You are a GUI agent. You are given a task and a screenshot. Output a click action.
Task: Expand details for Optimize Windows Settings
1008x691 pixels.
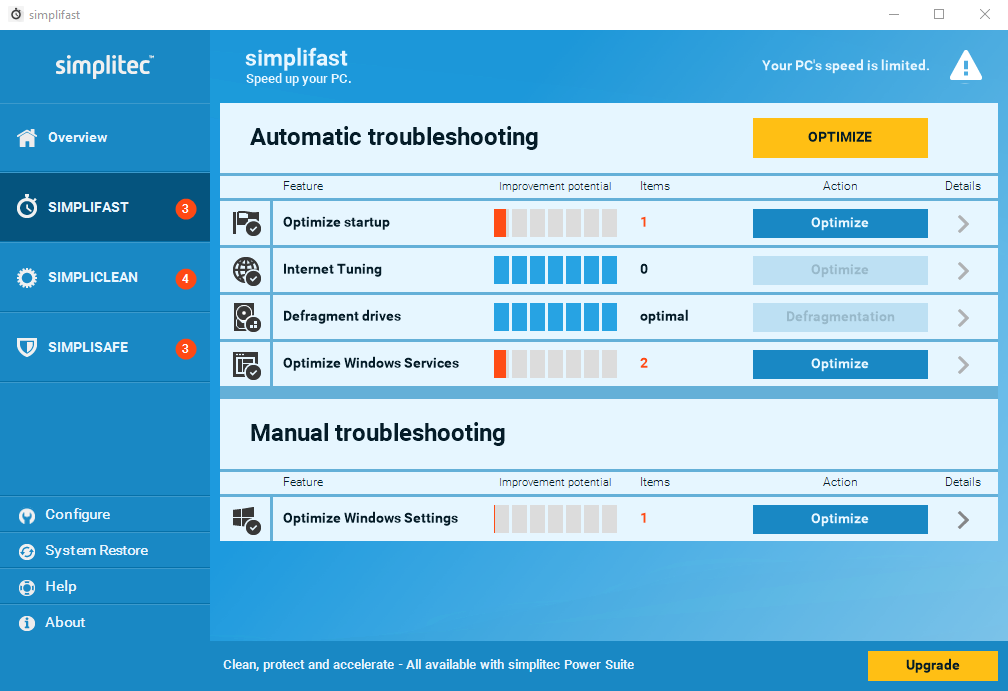click(963, 519)
